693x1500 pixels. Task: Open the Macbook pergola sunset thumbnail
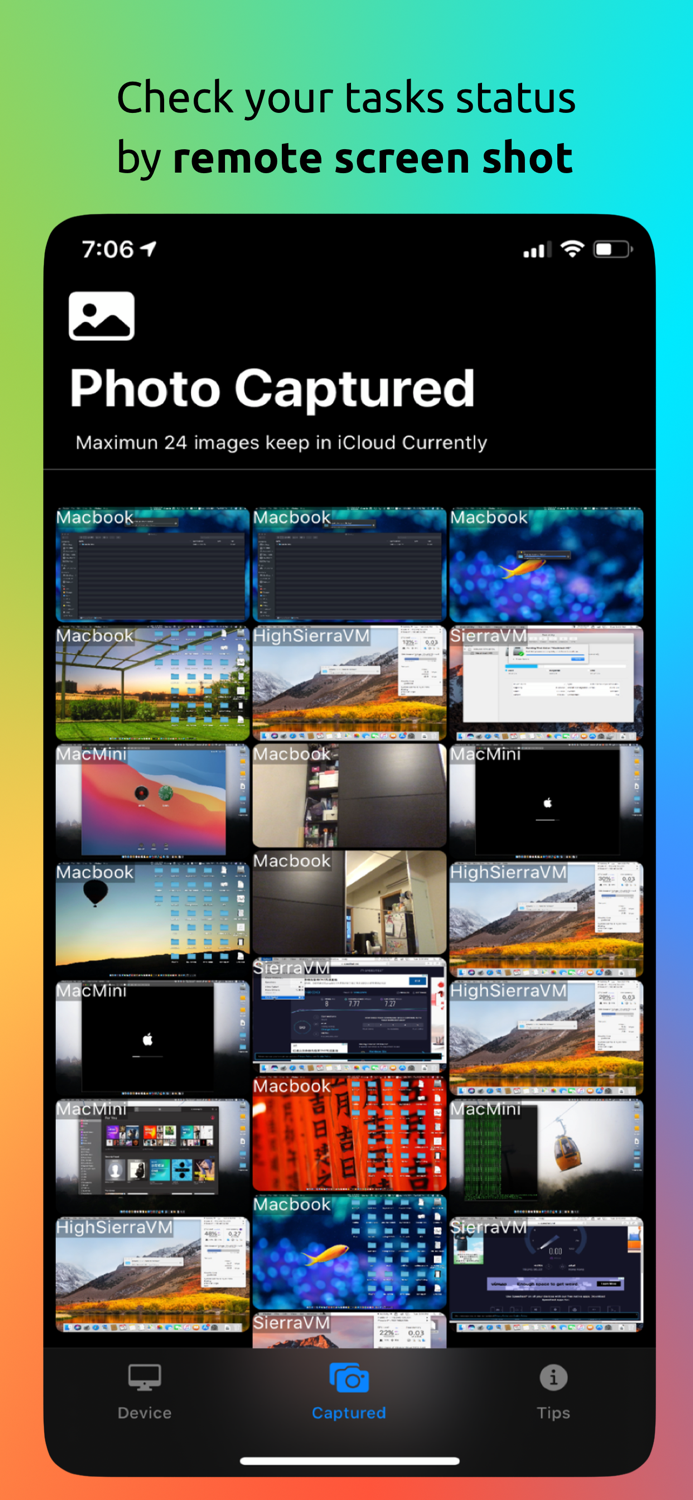(x=152, y=683)
